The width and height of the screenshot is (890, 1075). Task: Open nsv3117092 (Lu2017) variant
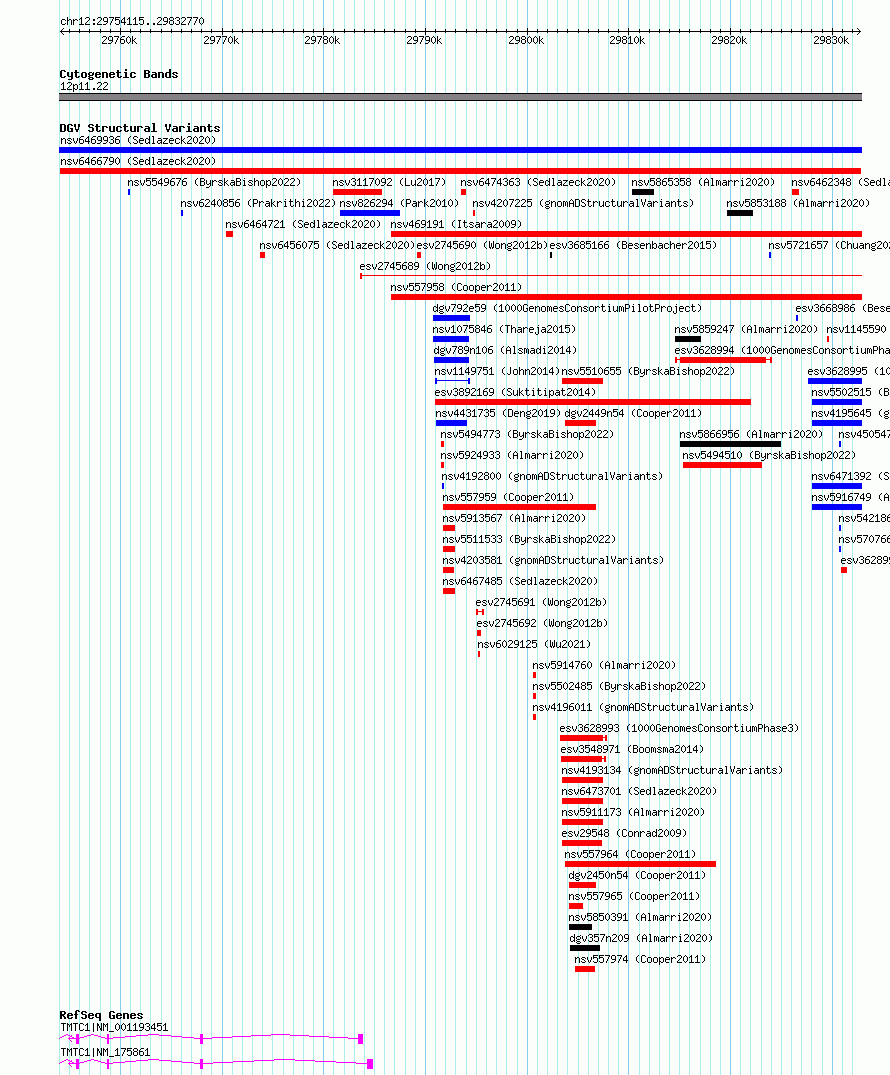(389, 182)
